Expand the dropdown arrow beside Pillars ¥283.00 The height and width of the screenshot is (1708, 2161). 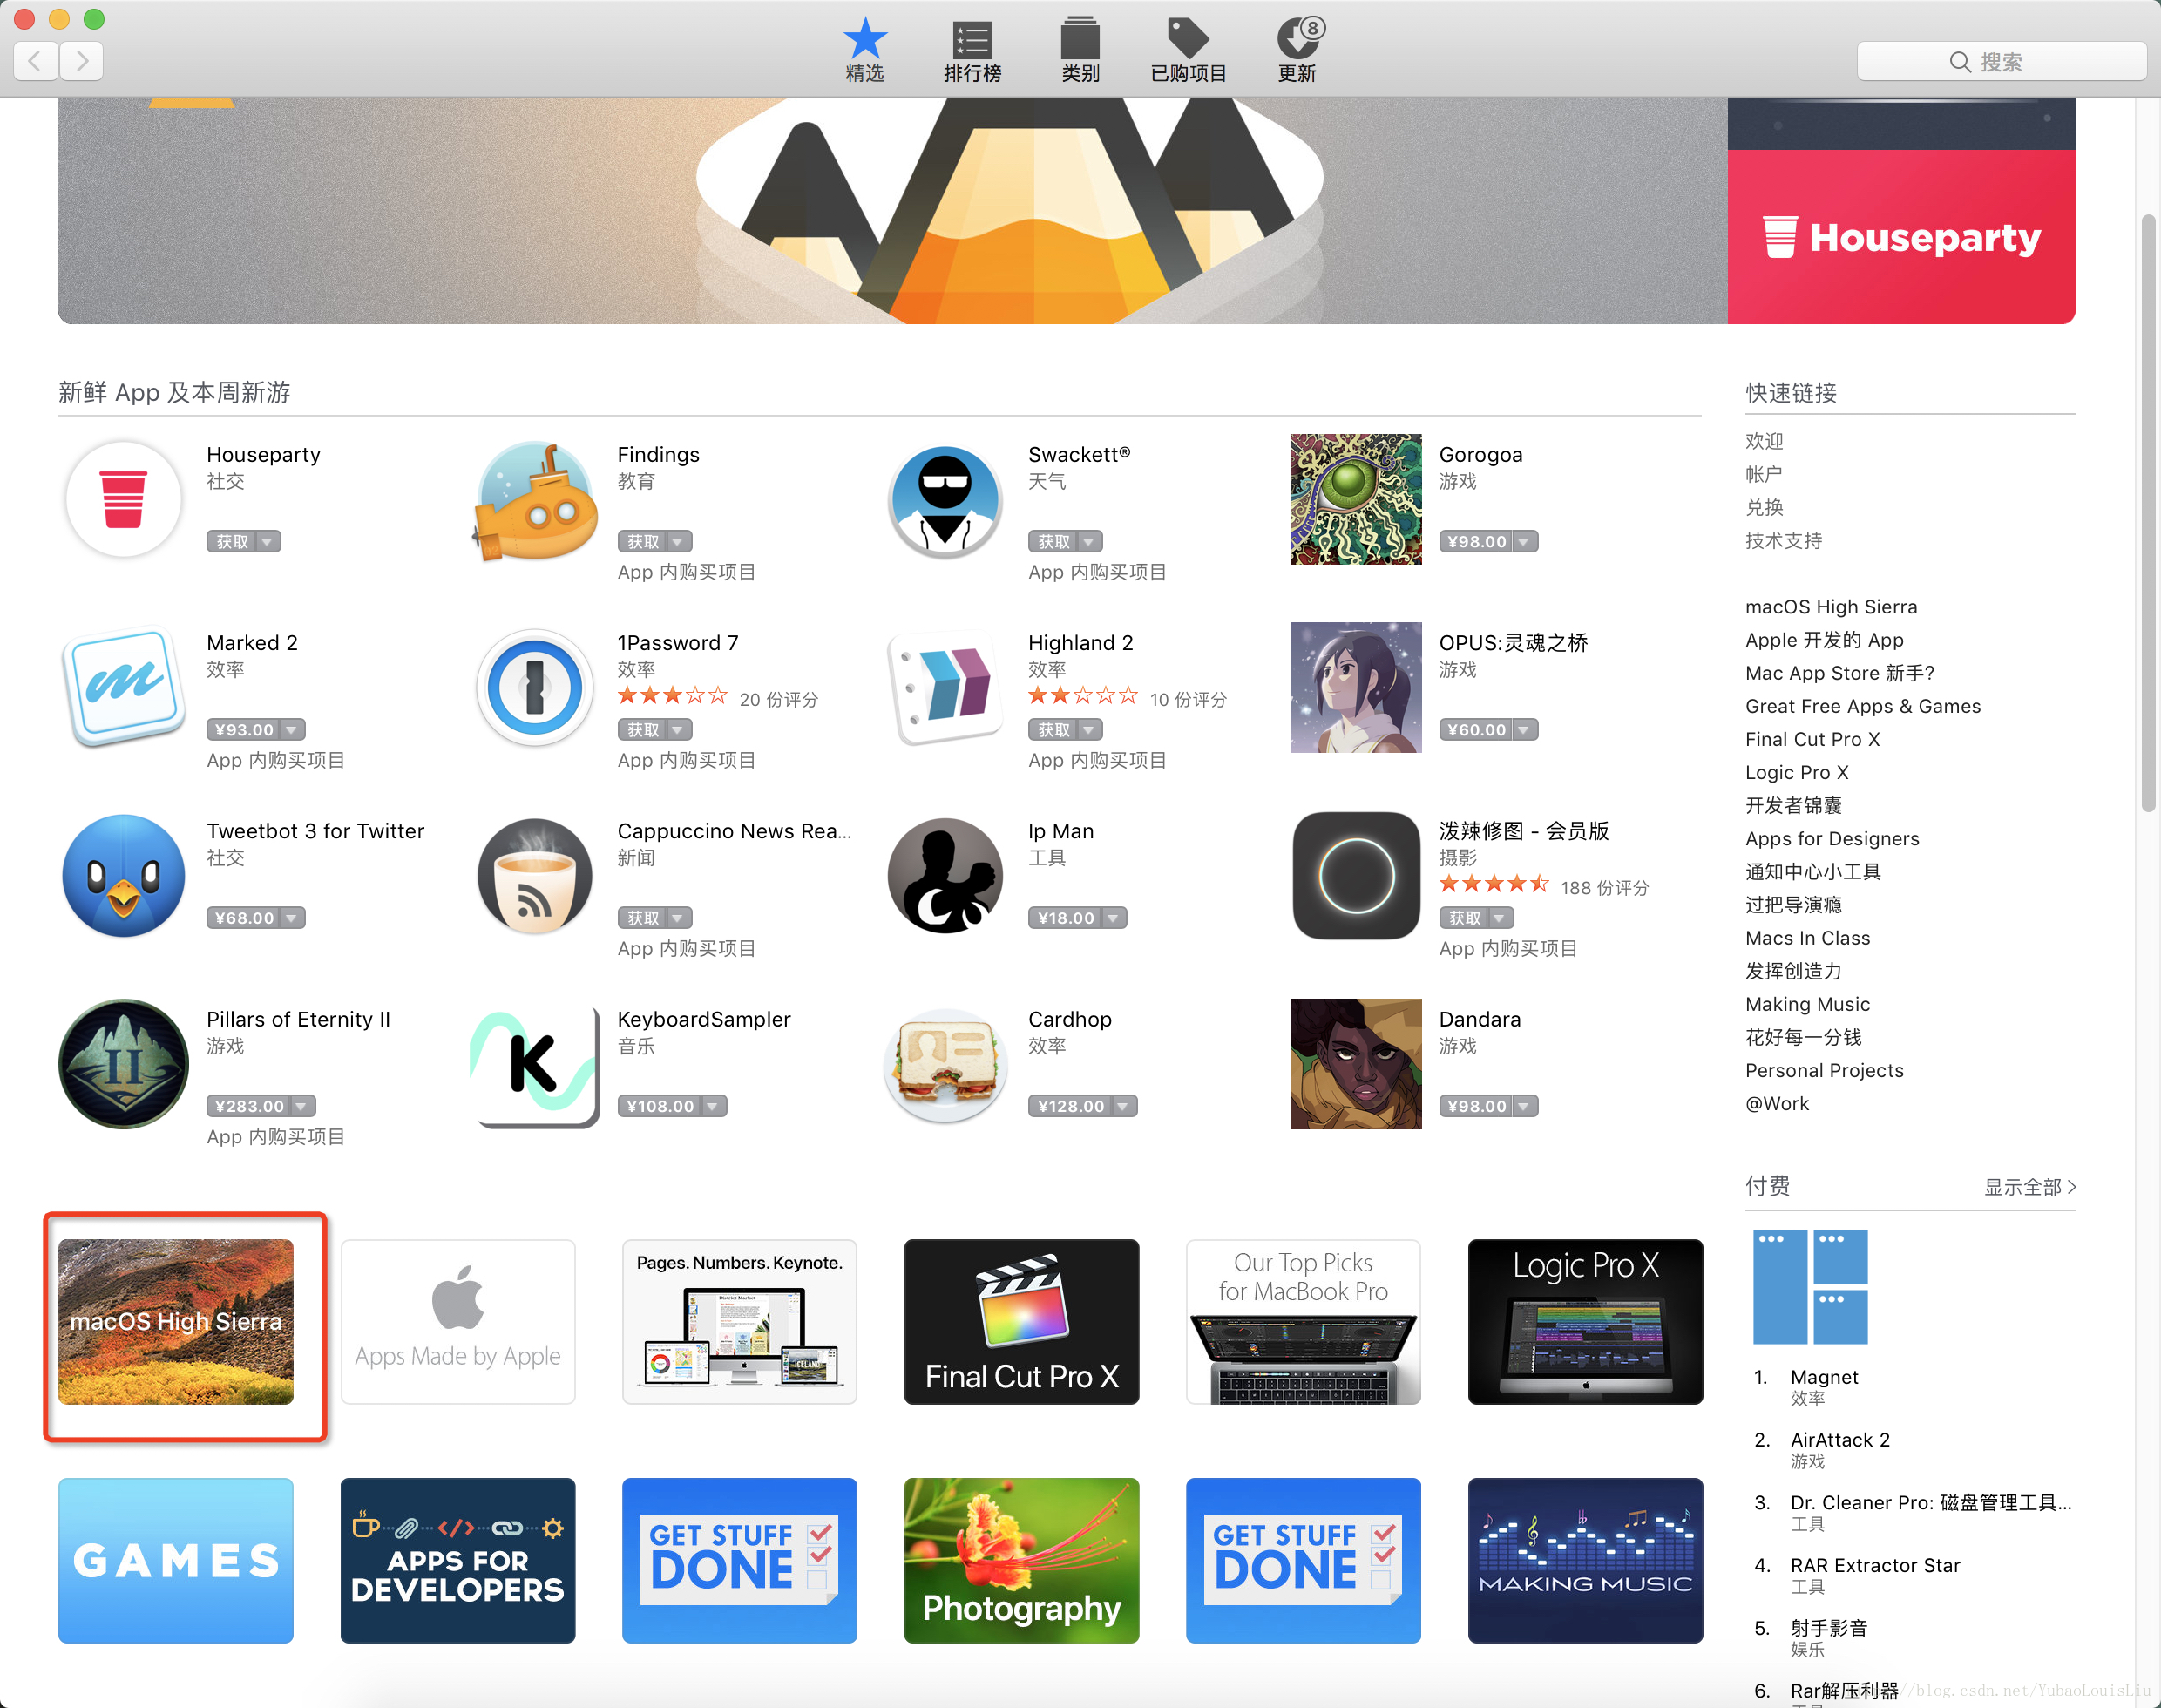point(304,1106)
